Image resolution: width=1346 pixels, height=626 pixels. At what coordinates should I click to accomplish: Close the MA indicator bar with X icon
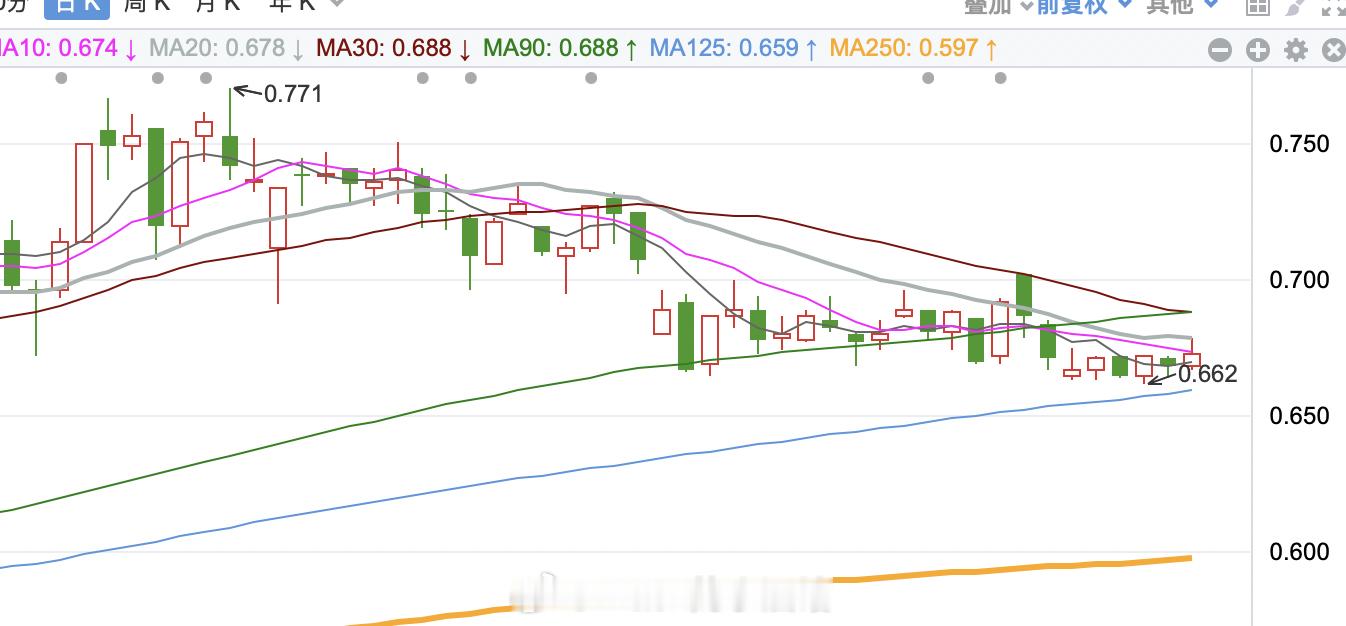tap(1334, 49)
